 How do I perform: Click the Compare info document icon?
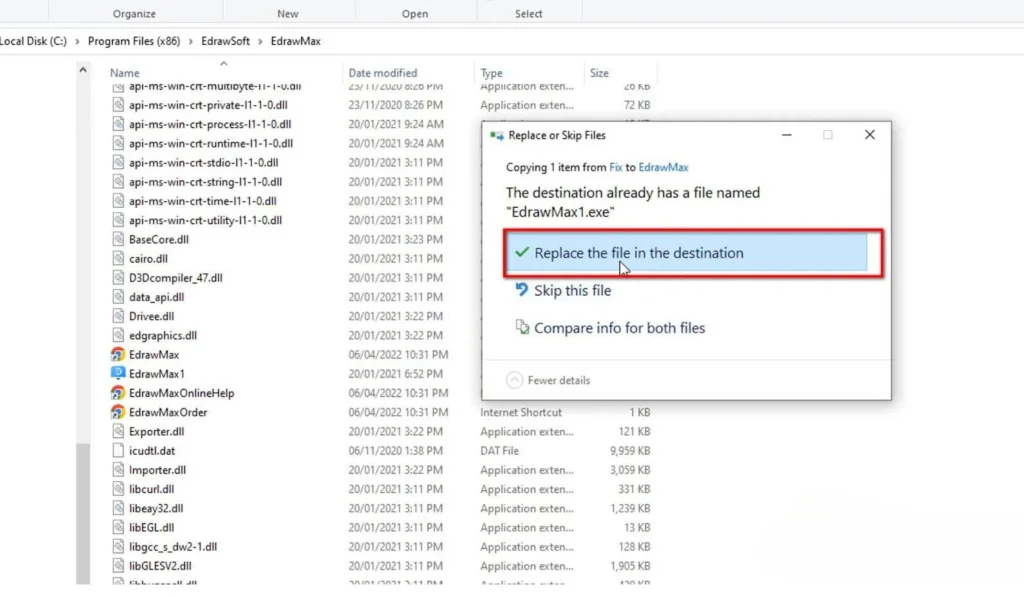coord(521,327)
